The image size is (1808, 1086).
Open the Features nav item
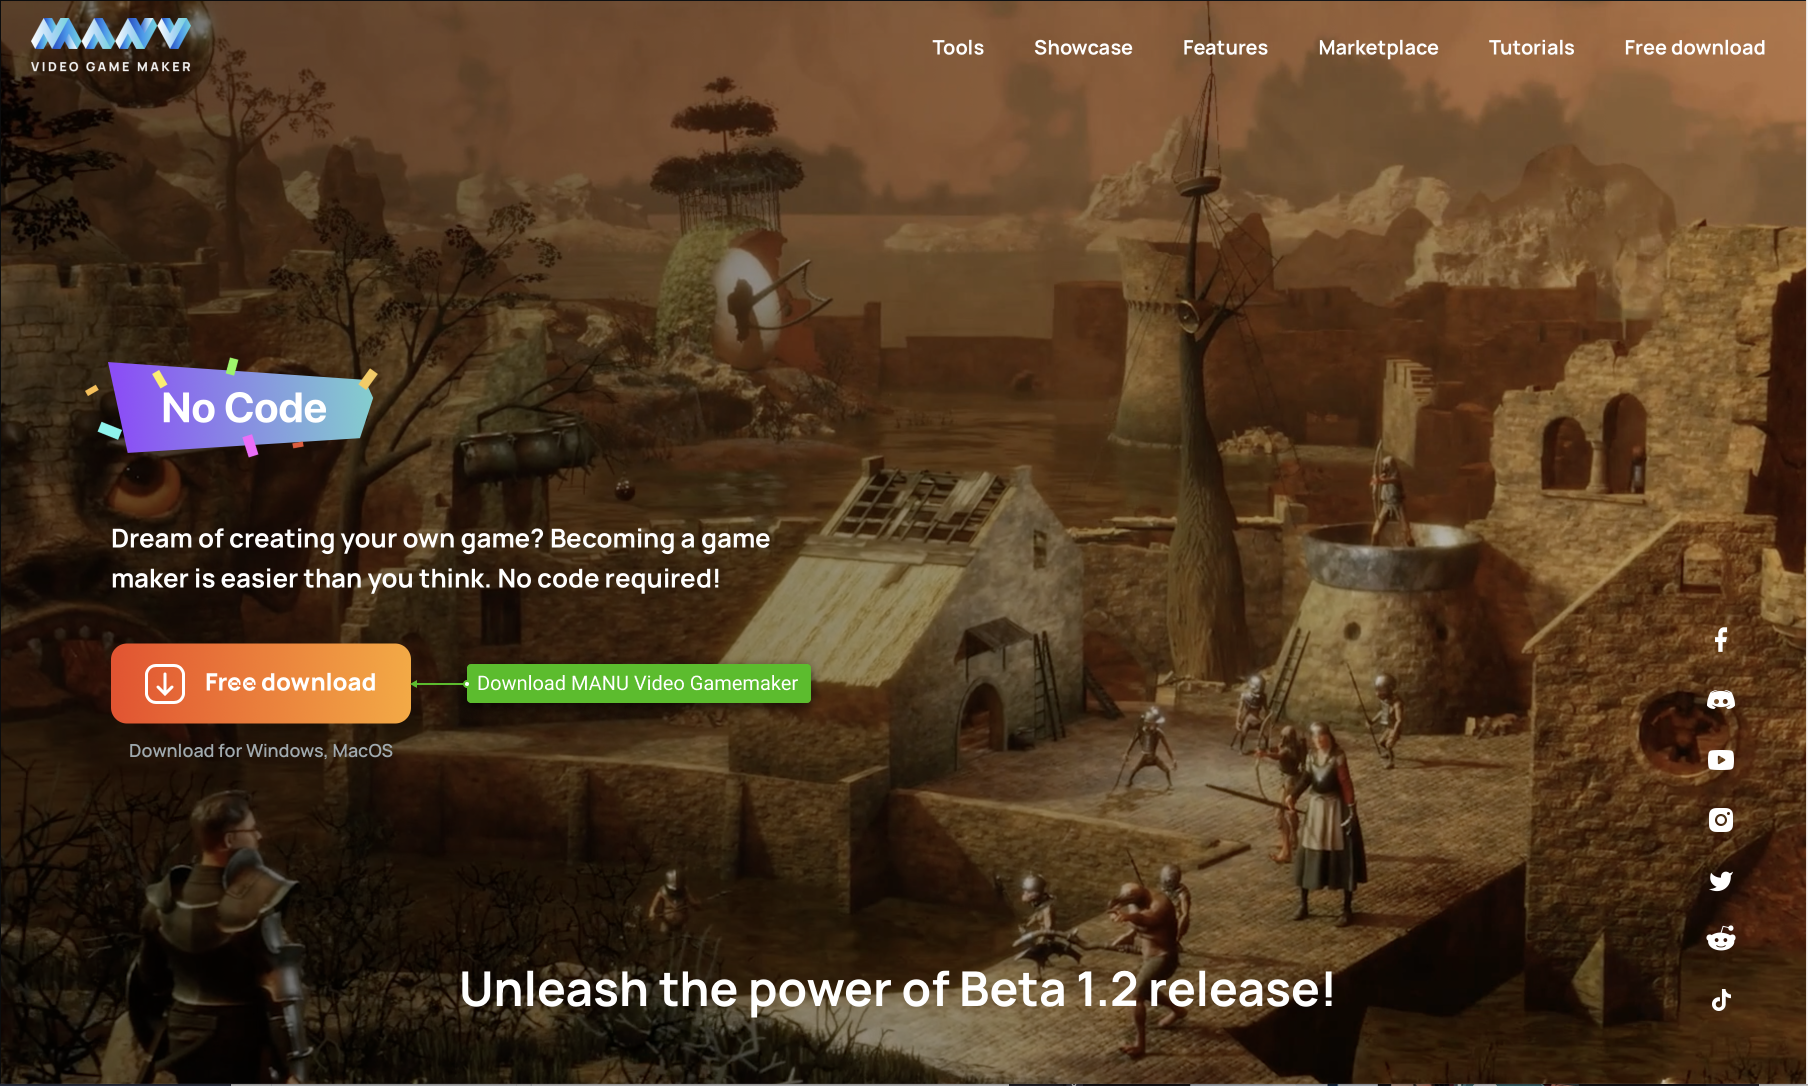pos(1225,47)
